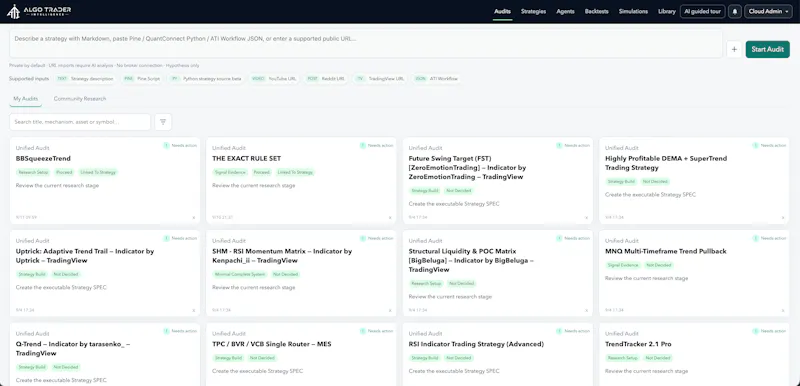
Task: Click Research Setup tag on TrendTracker 2.1 Pro
Action: point(622,358)
